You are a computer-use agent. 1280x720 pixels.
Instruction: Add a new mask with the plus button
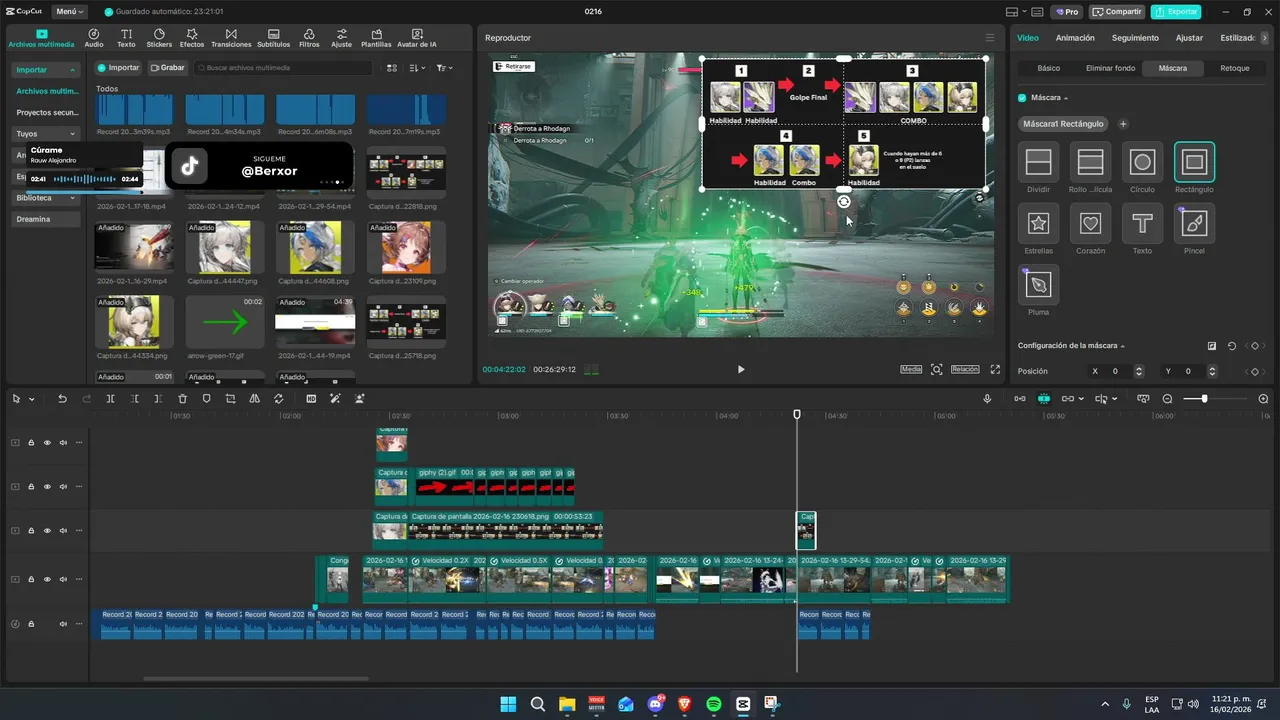[x=1123, y=124]
